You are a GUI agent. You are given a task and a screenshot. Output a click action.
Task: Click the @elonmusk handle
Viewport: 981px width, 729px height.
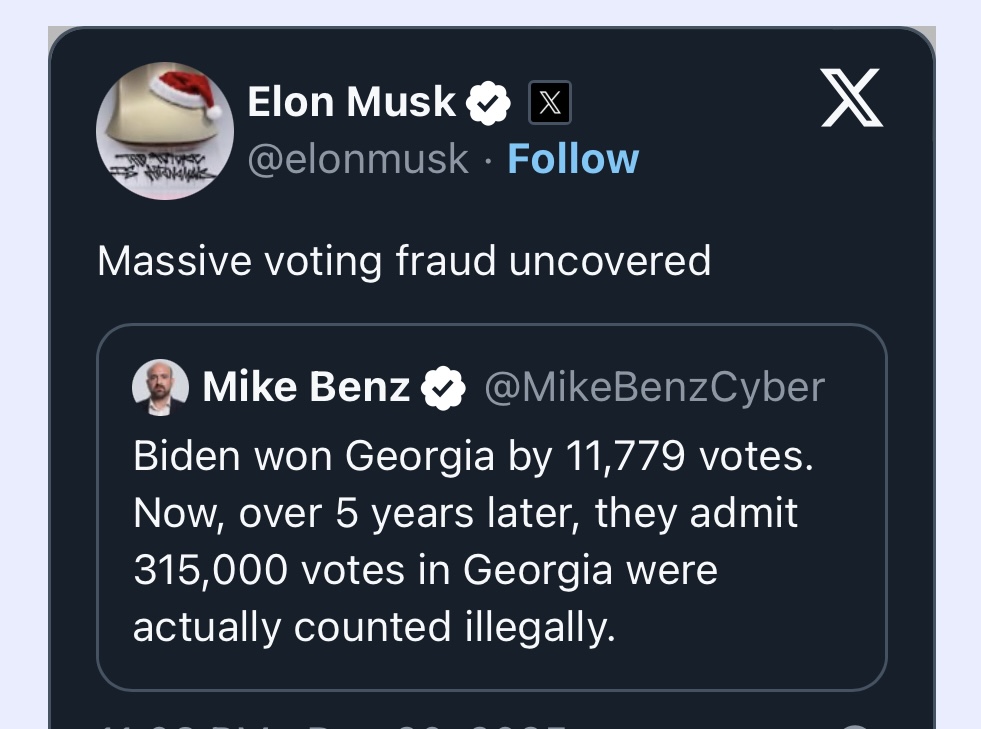pos(357,159)
